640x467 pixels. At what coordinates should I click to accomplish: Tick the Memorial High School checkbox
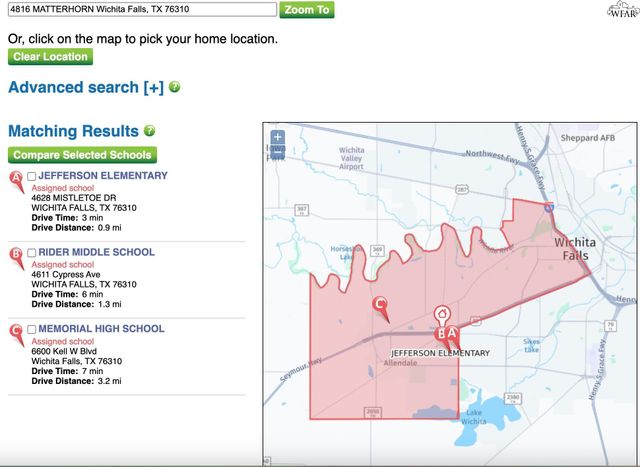32,329
